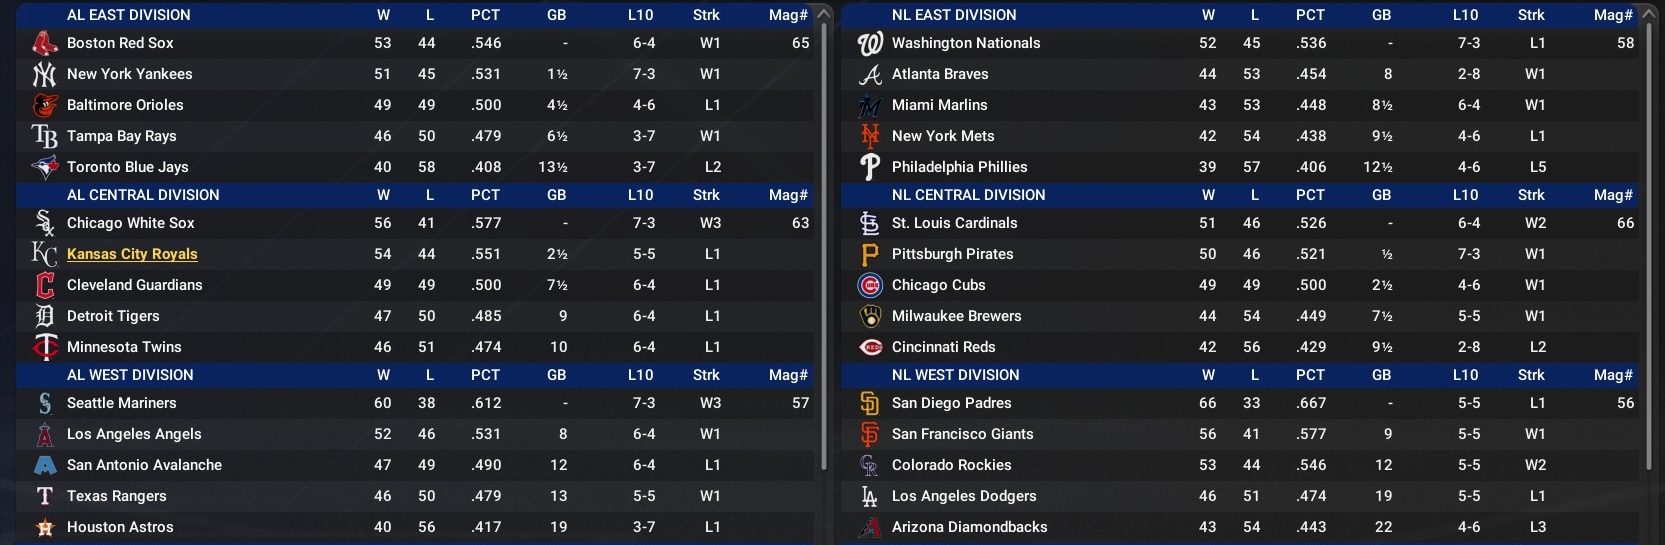Click the San Diego Padres logo icon
The width and height of the screenshot is (1665, 545).
[870, 403]
